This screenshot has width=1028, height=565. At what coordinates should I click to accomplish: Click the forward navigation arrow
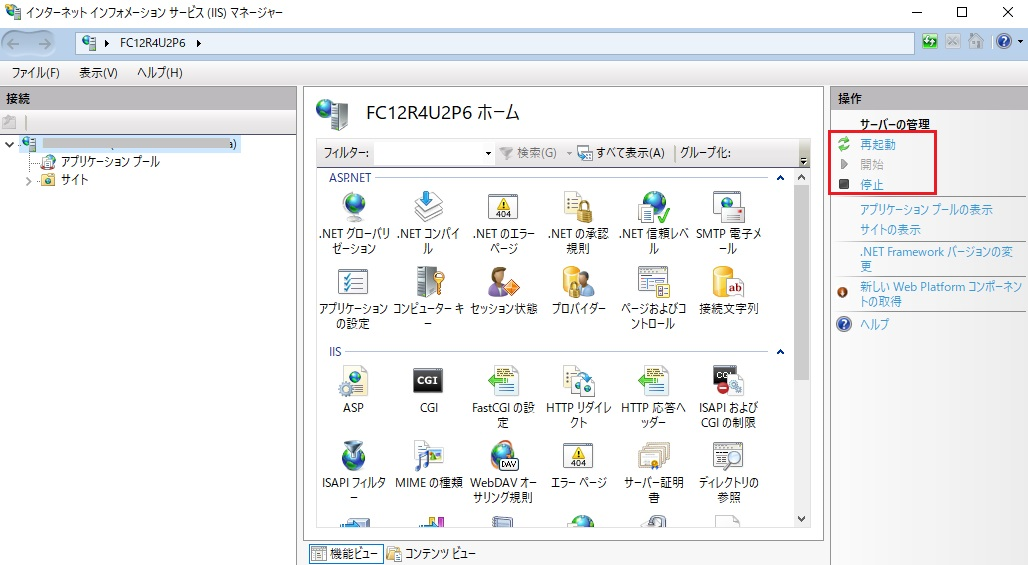[x=45, y=43]
